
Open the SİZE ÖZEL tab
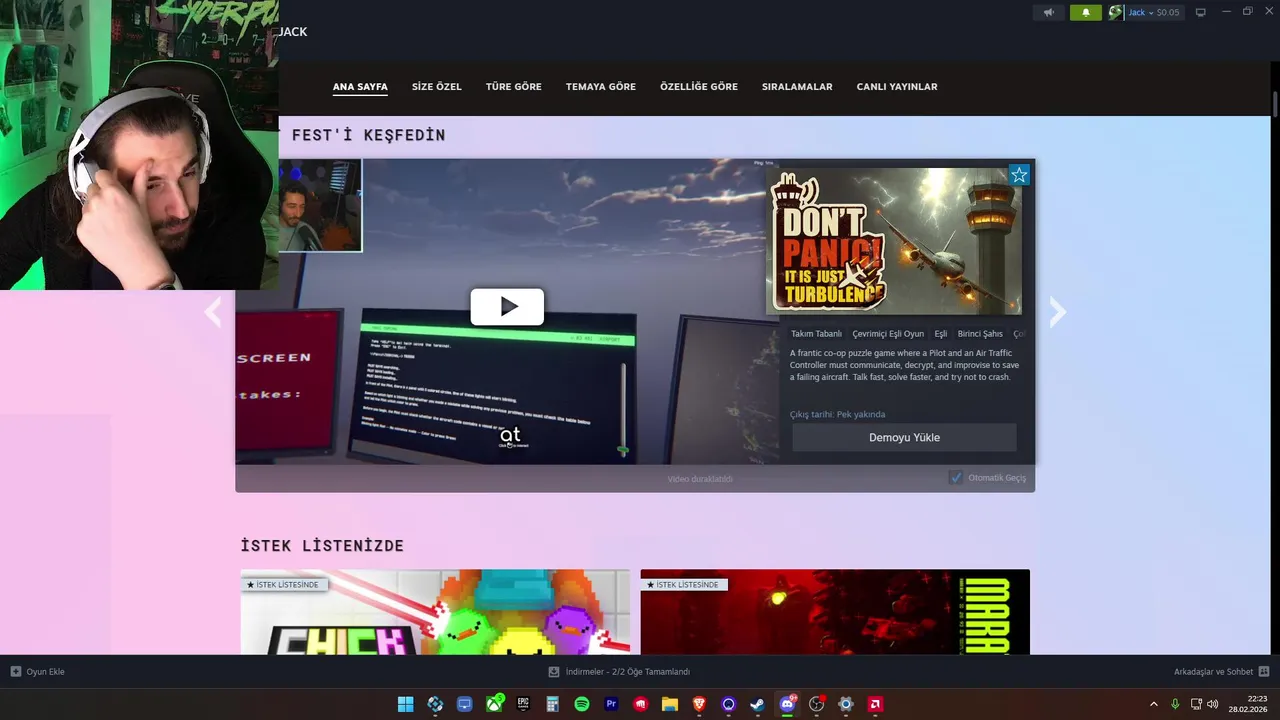(x=437, y=87)
